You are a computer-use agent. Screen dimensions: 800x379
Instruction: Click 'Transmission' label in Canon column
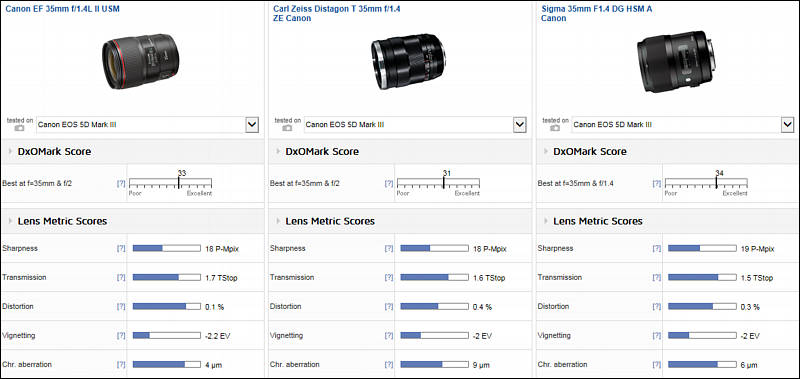[x=24, y=277]
